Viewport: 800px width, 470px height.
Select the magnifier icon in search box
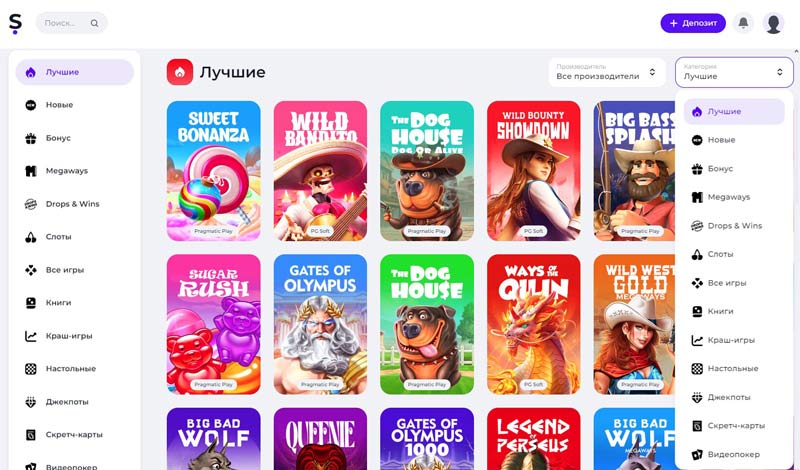point(94,23)
